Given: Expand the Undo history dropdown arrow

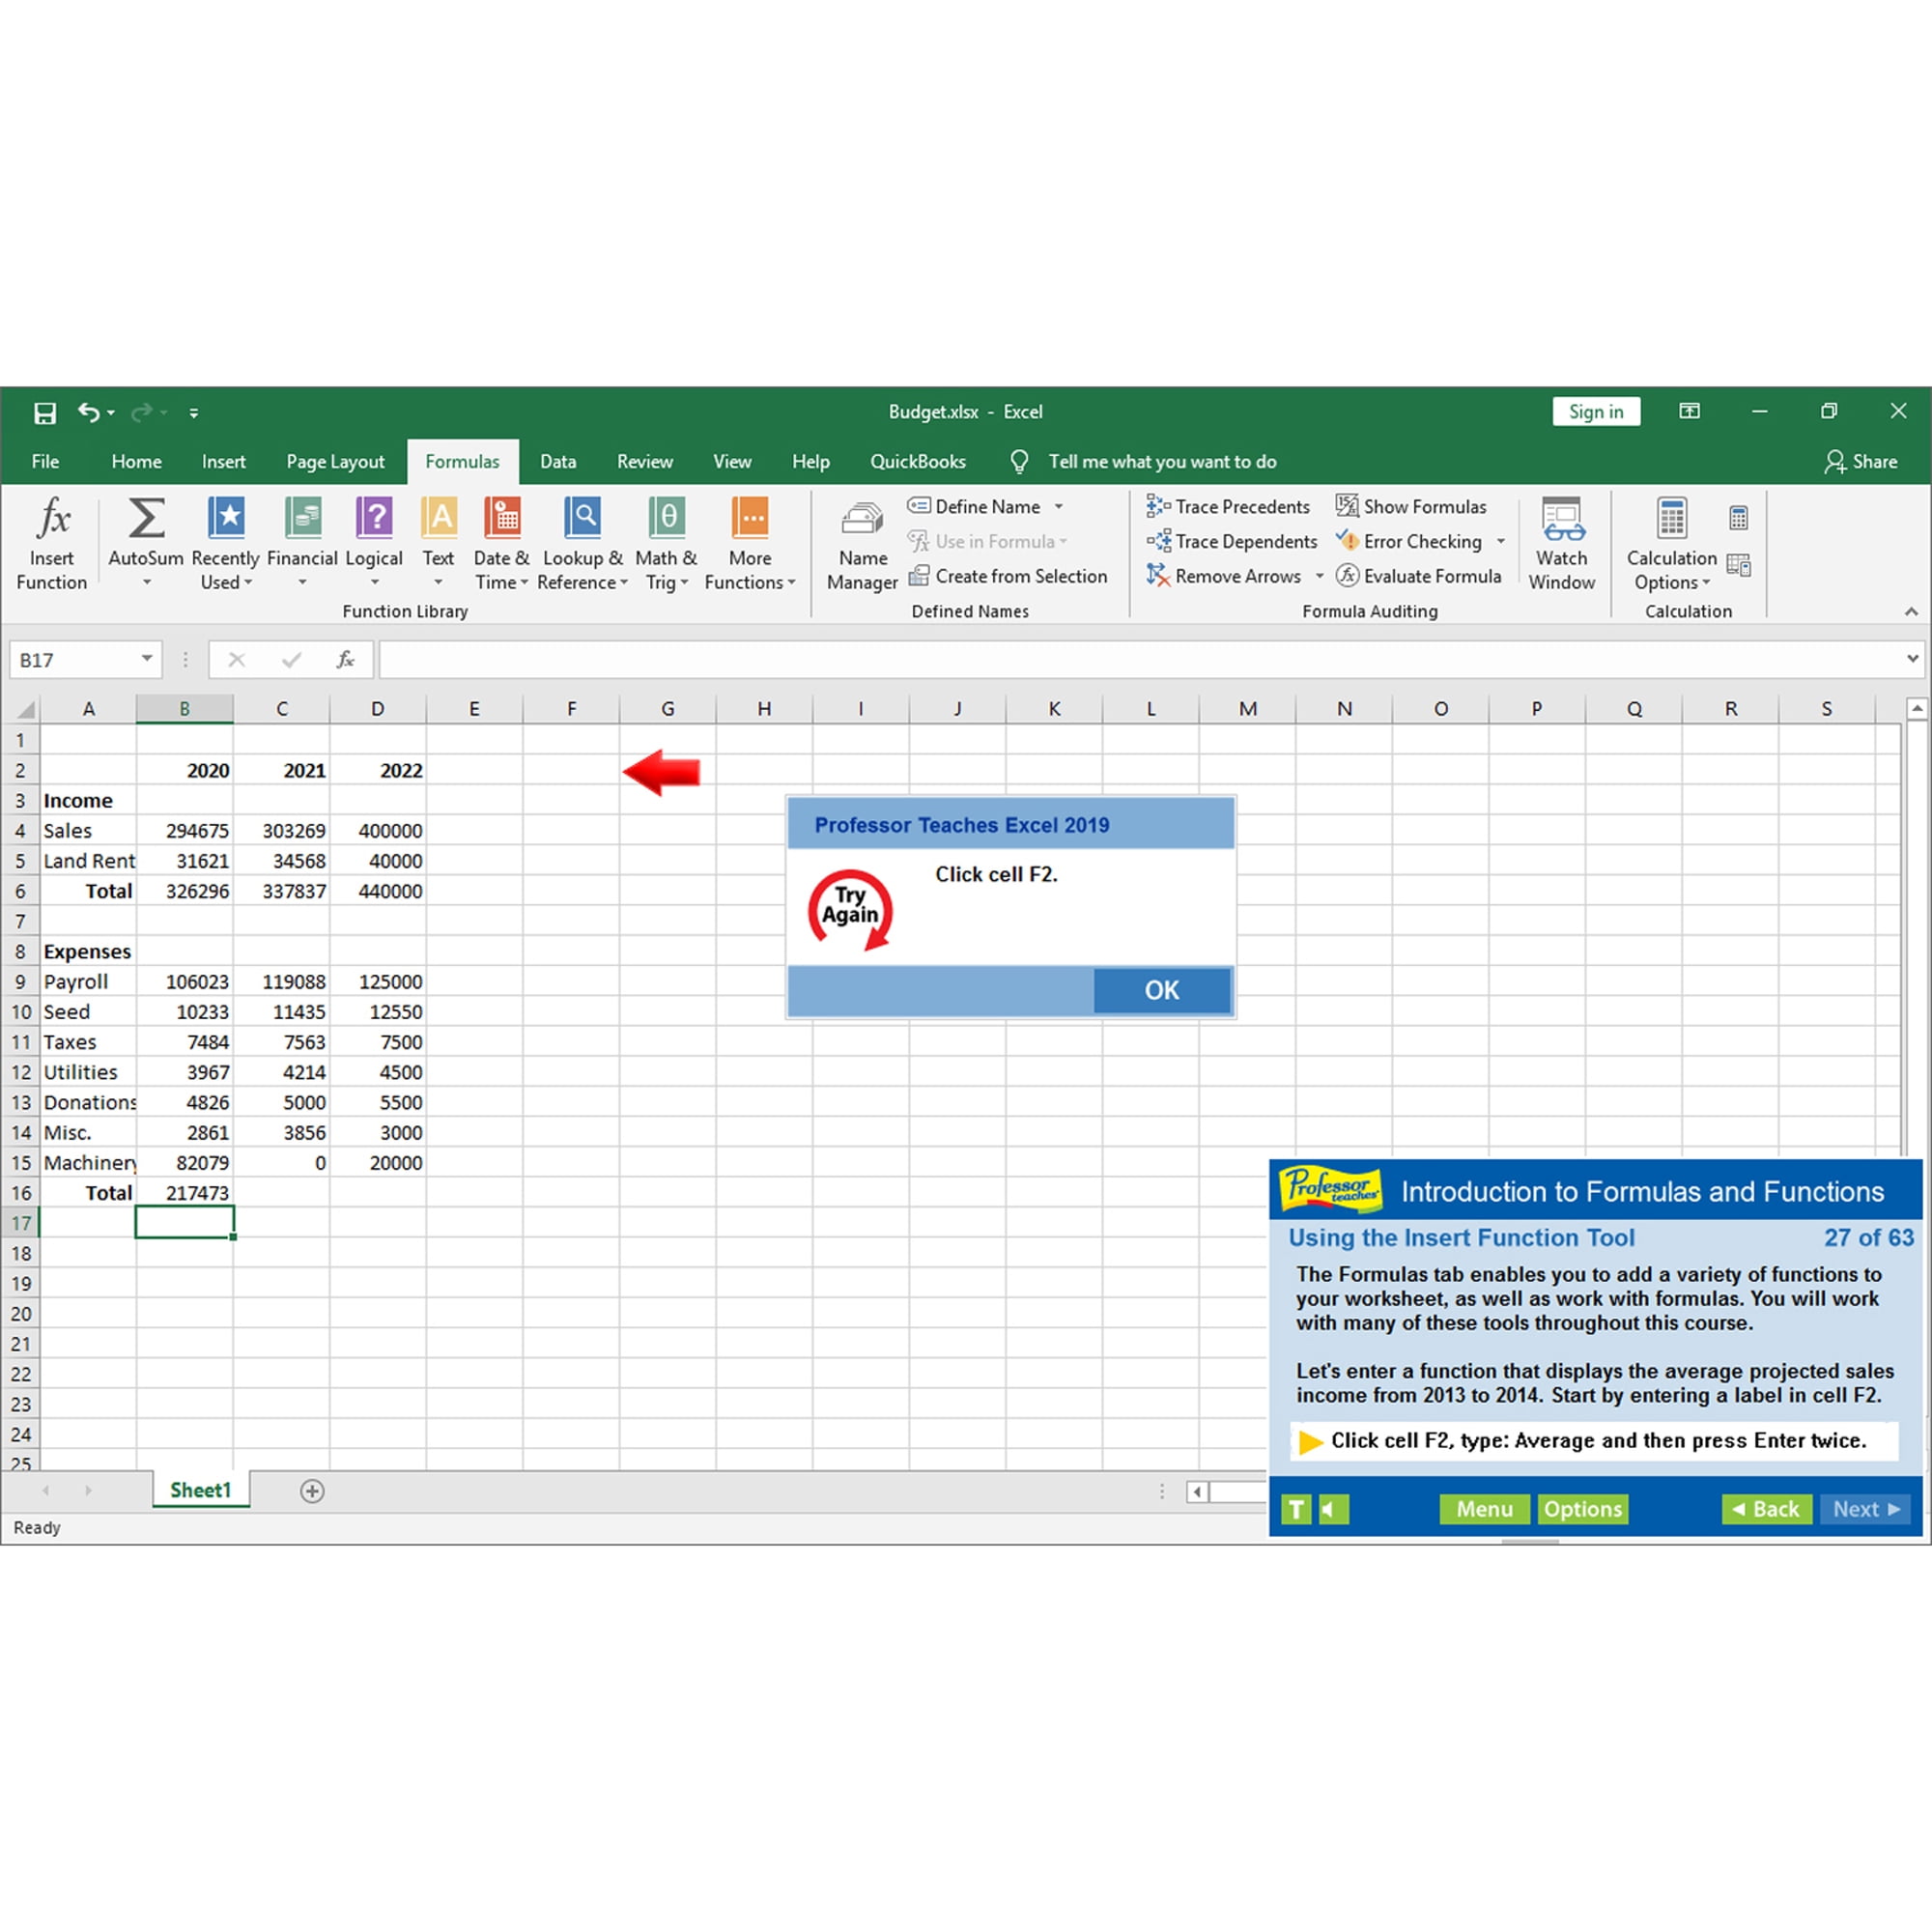Looking at the screenshot, I should point(111,413).
